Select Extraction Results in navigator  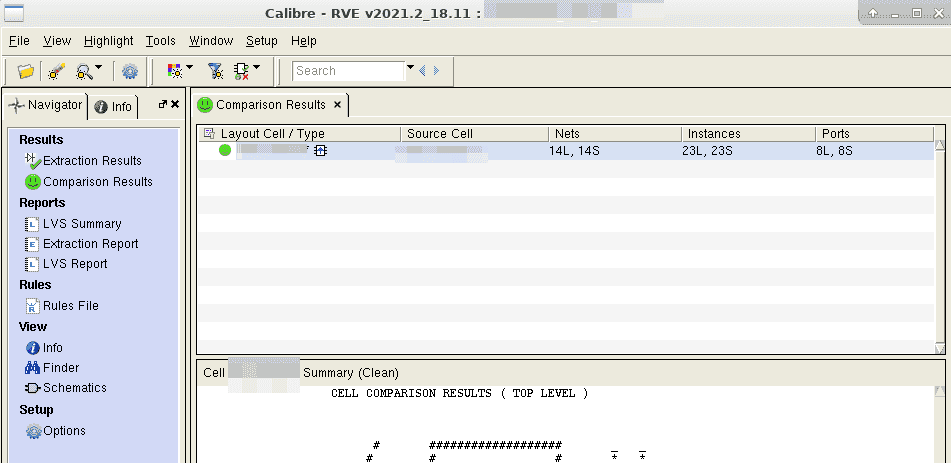(92, 160)
